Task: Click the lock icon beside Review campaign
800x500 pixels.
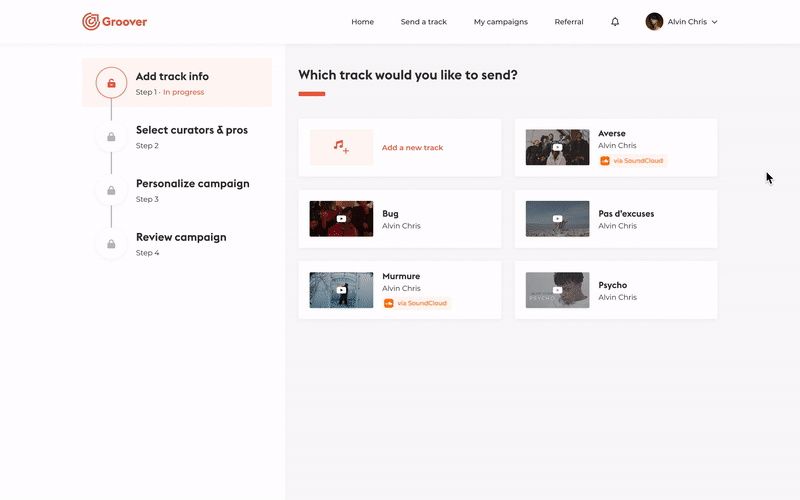Action: tap(111, 244)
